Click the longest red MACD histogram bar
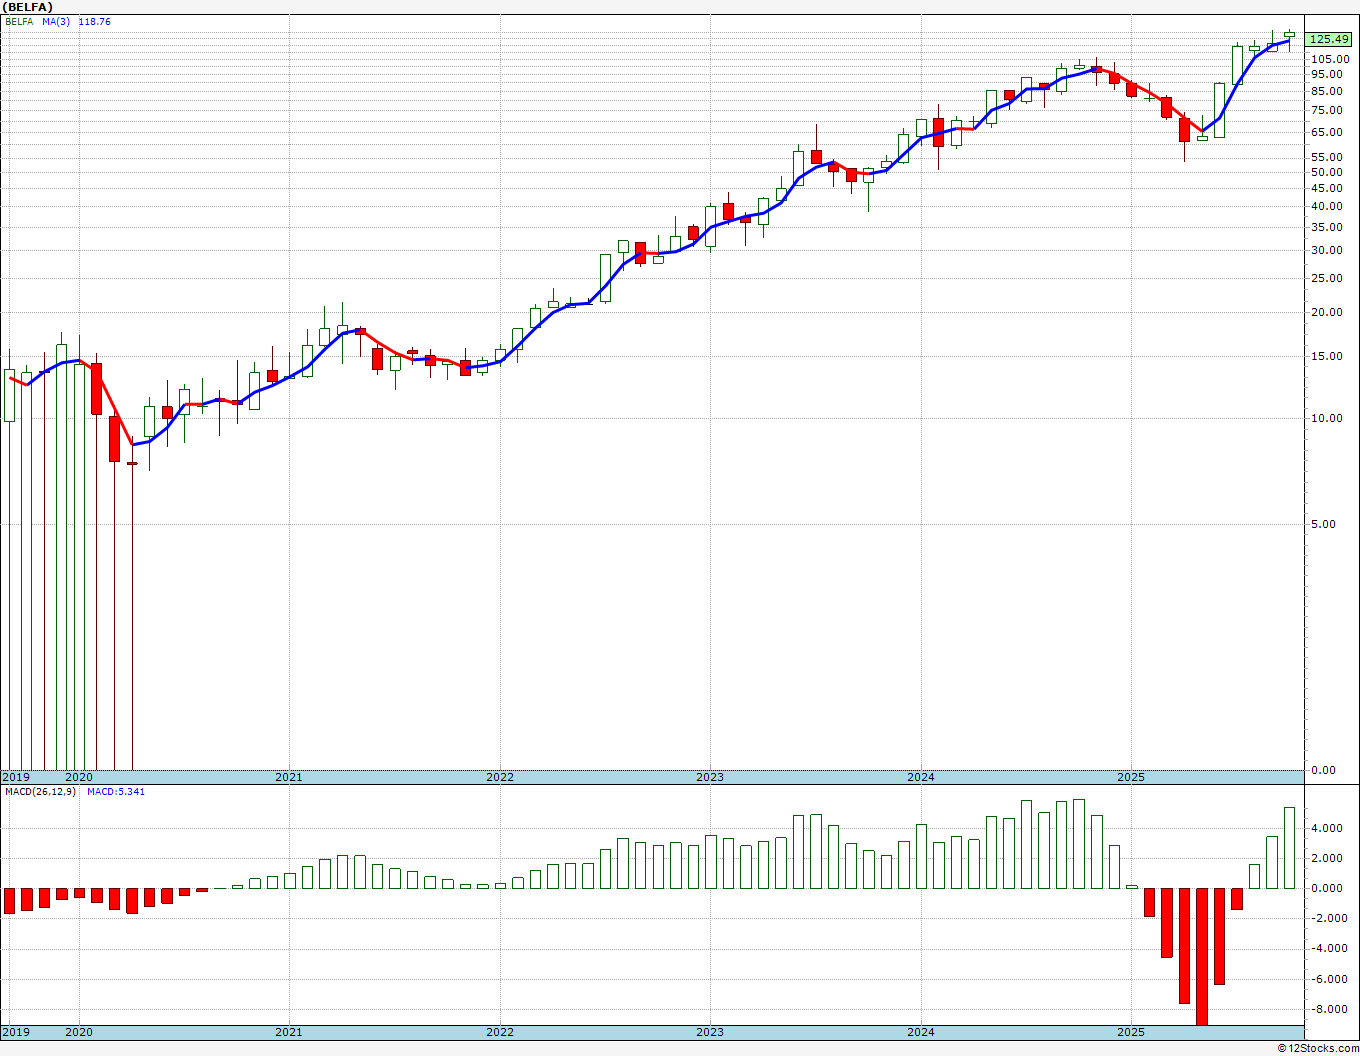 pyautogui.click(x=1202, y=956)
